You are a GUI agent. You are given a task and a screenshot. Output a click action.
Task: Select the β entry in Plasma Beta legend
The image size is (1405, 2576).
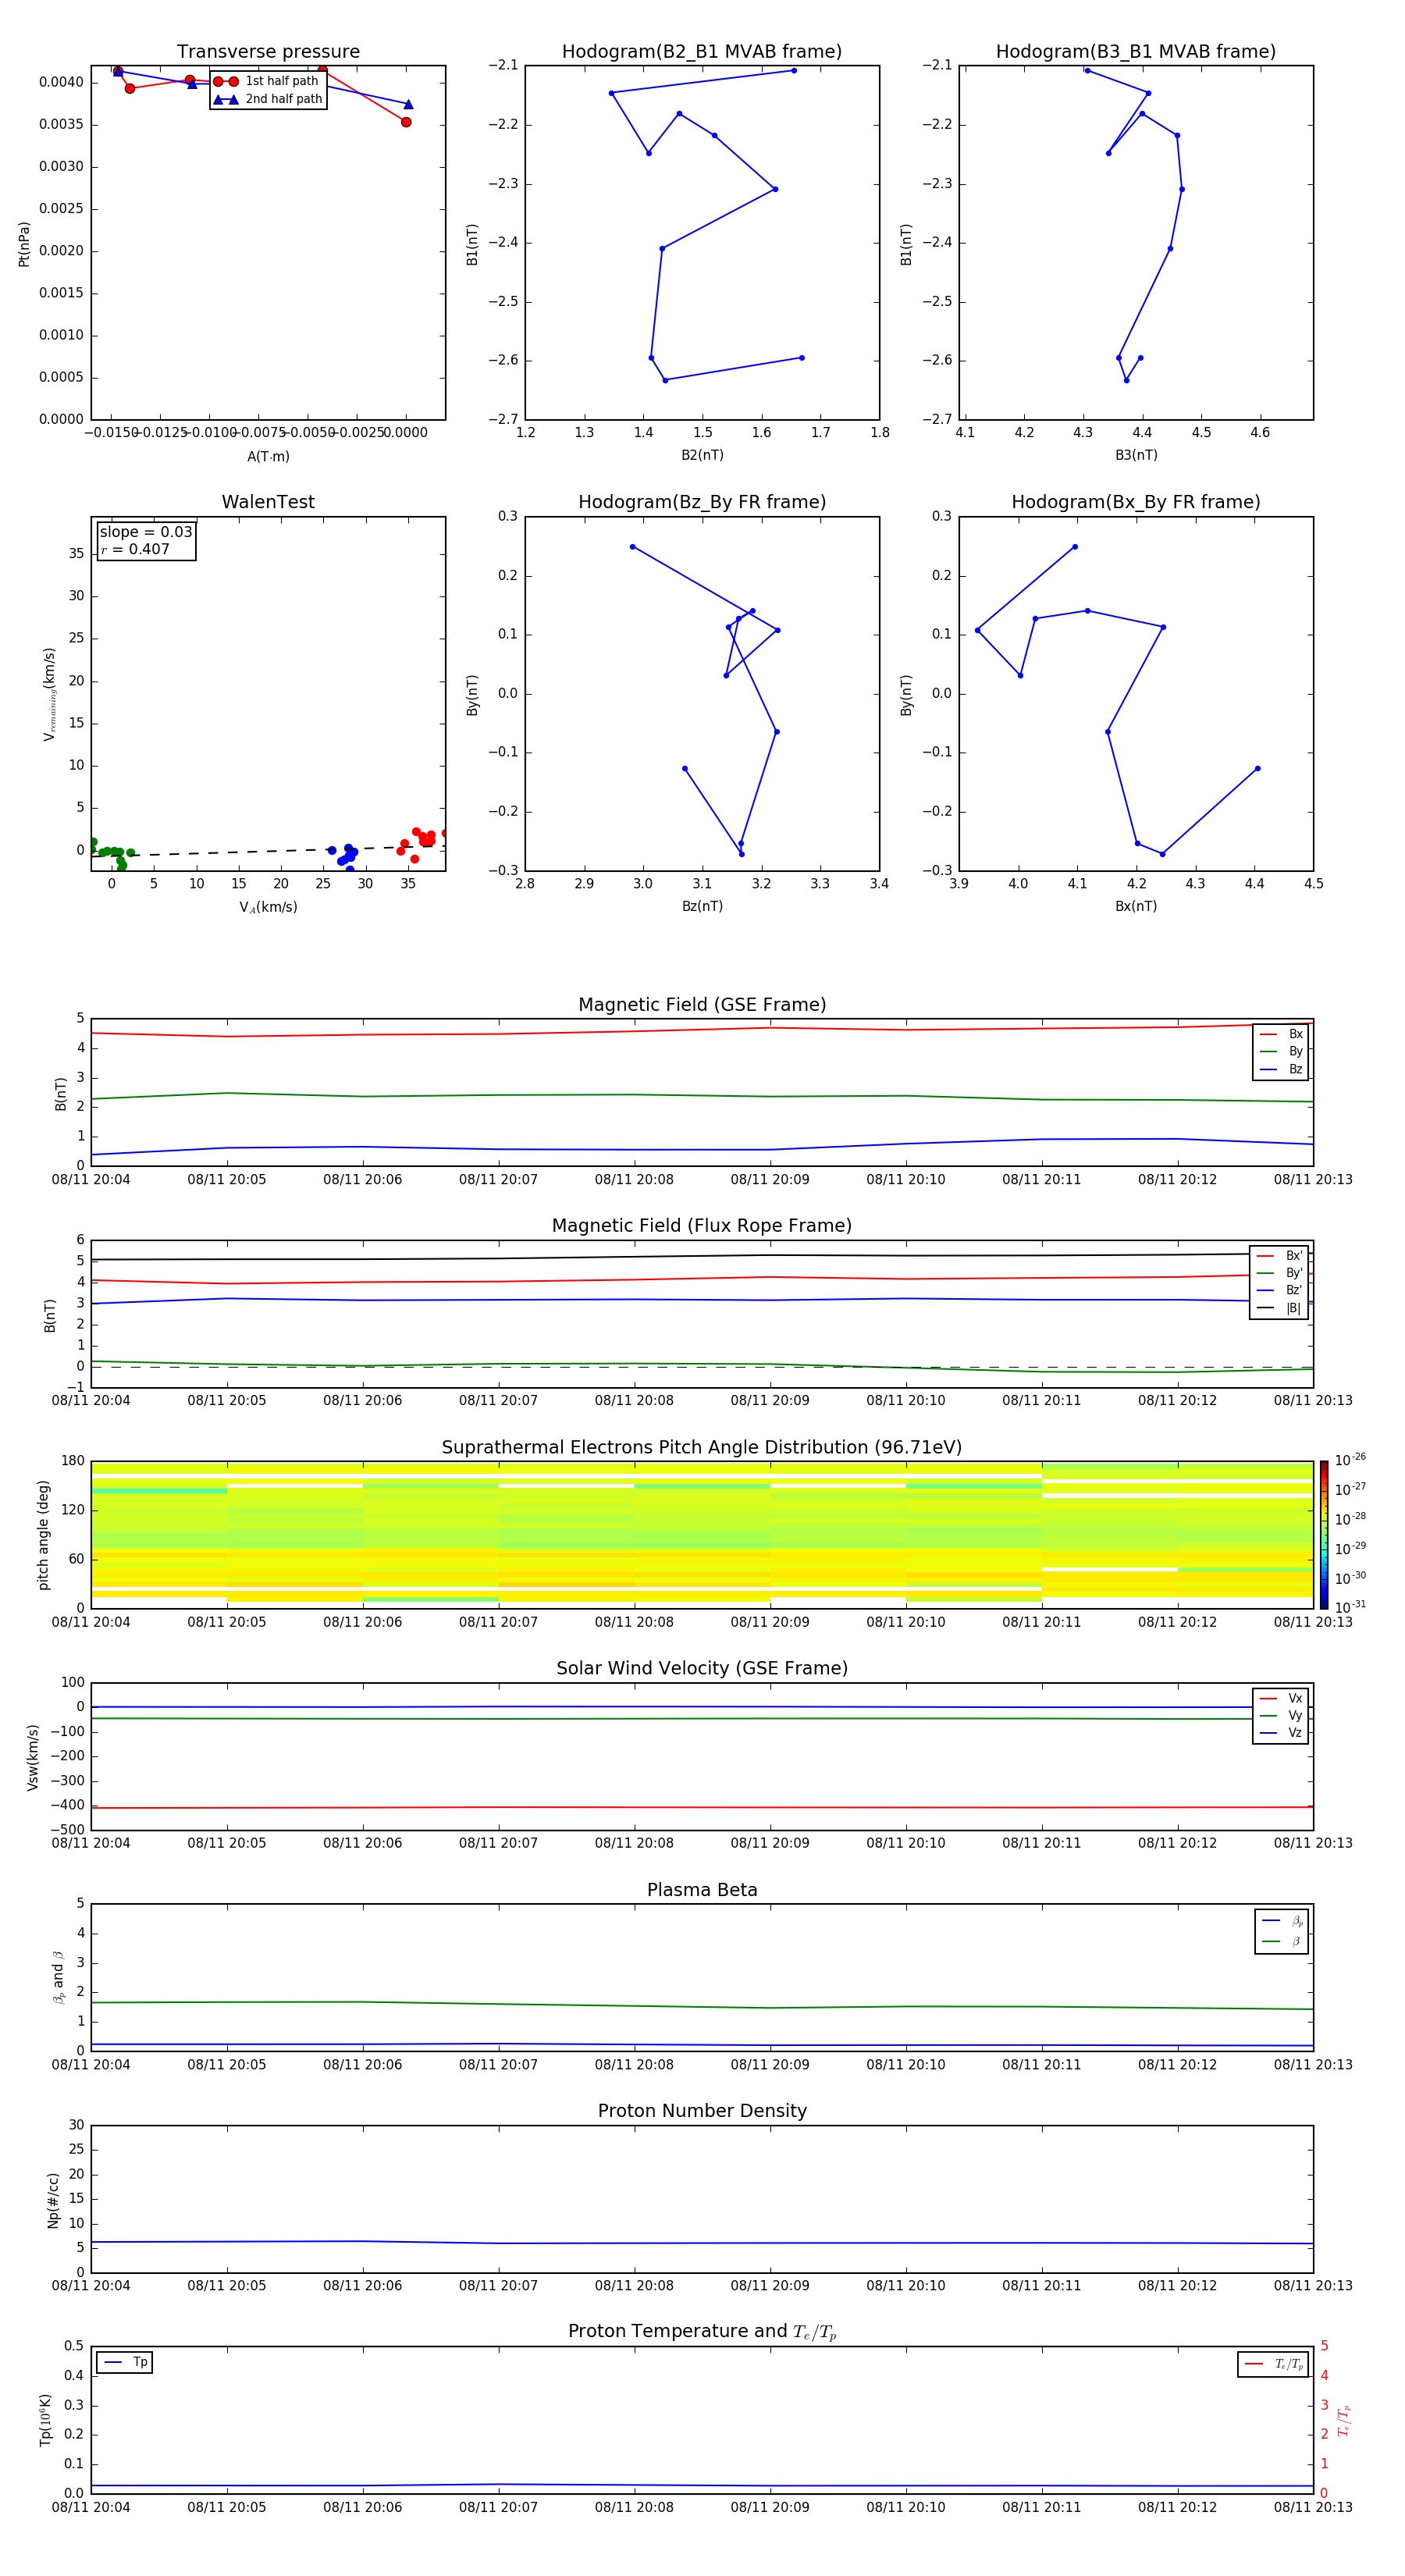point(1282,1942)
